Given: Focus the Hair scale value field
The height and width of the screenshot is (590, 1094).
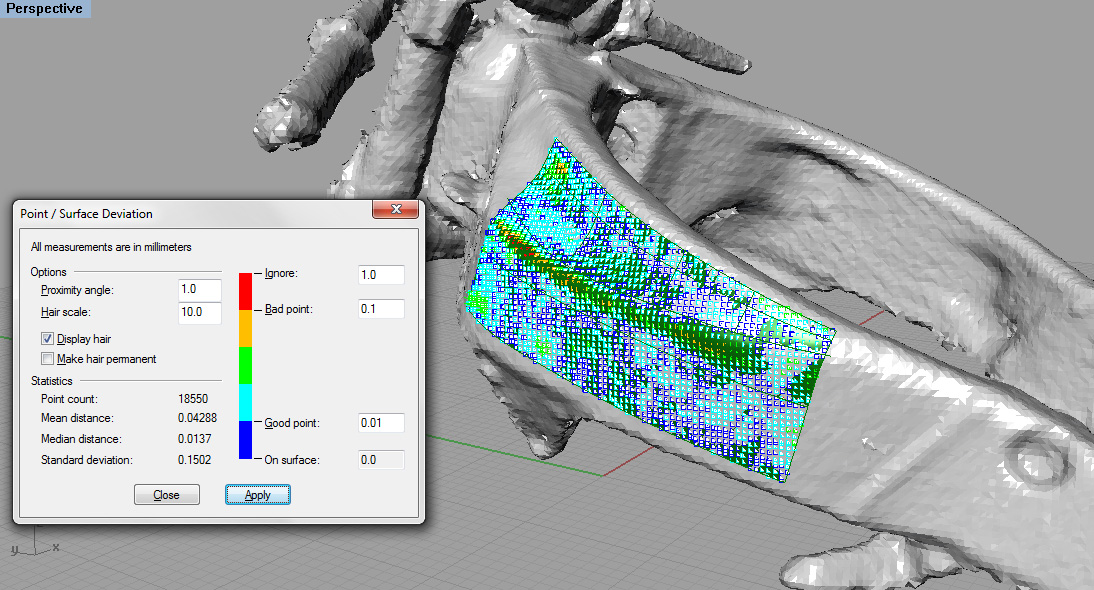Looking at the screenshot, I should pyautogui.click(x=199, y=313).
